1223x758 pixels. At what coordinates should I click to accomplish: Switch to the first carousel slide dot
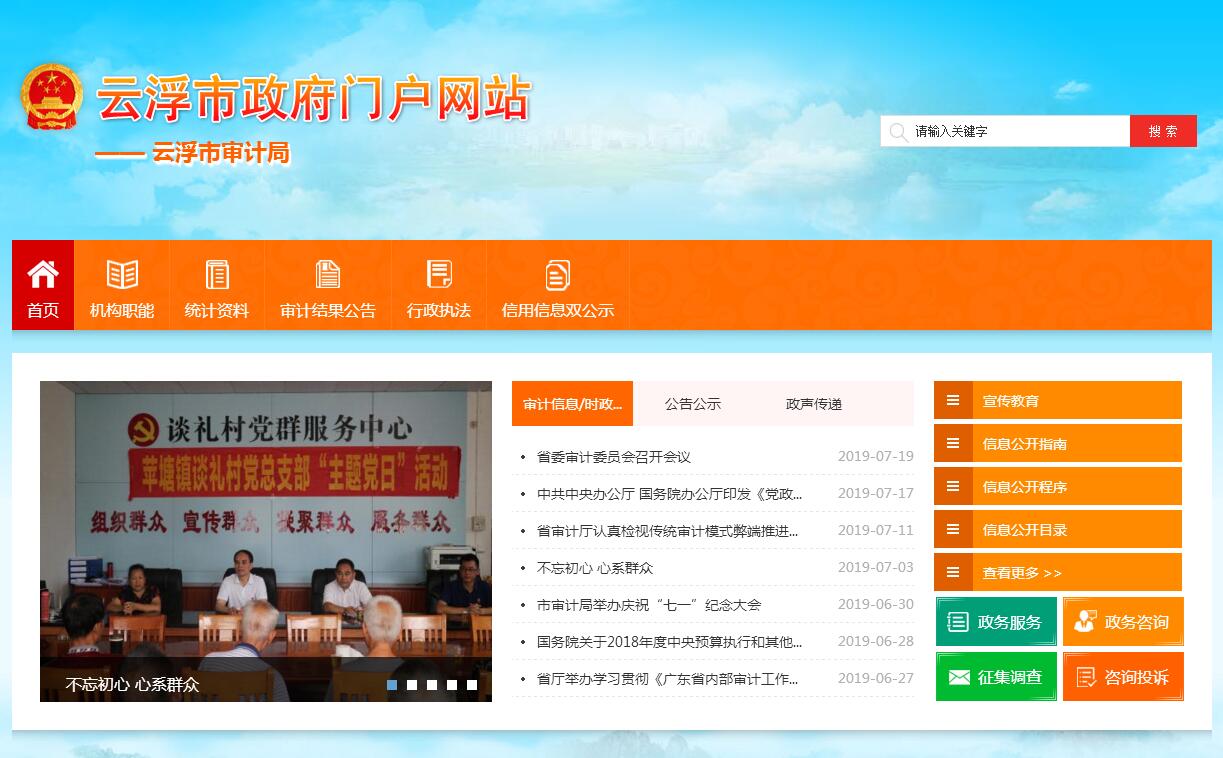[x=392, y=685]
